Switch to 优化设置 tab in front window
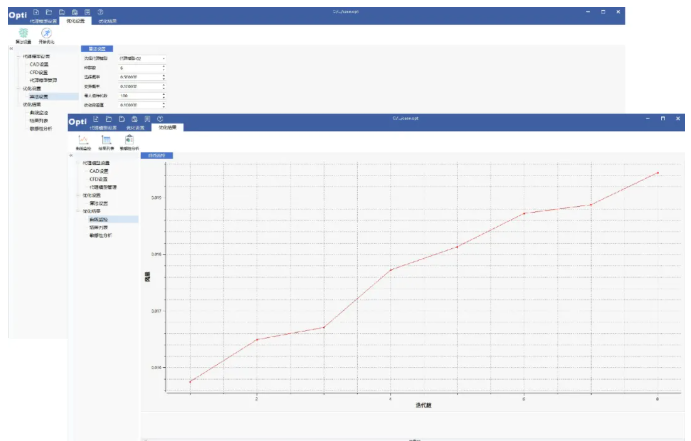 pos(135,128)
